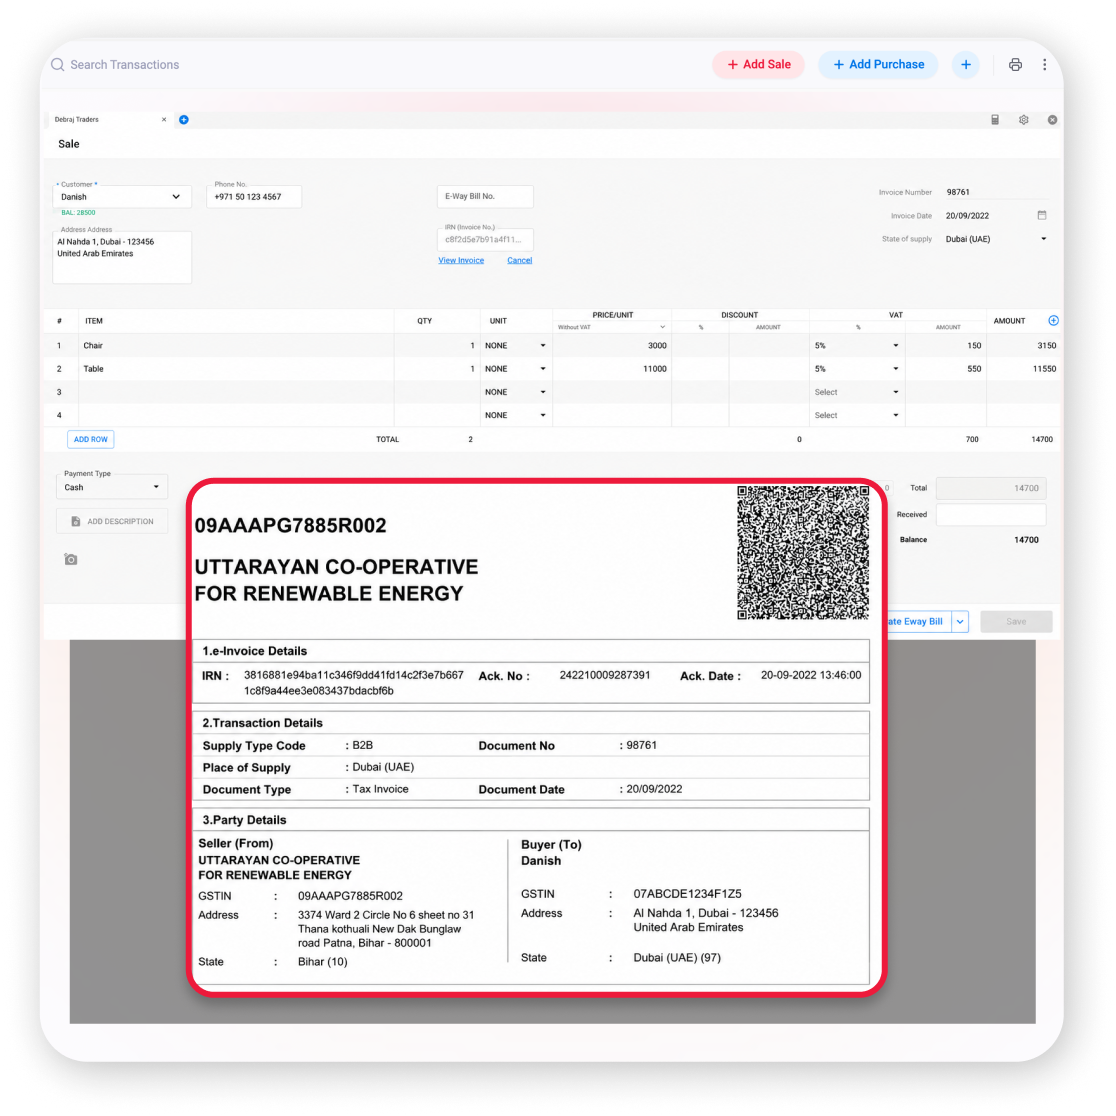Open the unit dropdown in Chair row

515,346
